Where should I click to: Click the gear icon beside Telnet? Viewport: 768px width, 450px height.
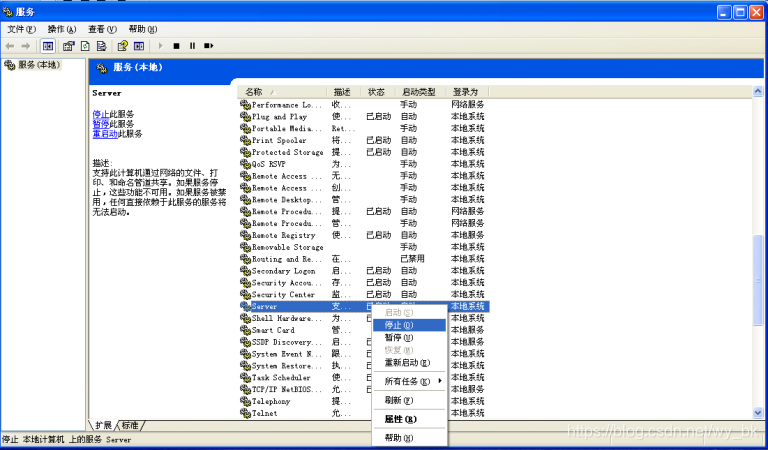[245, 413]
